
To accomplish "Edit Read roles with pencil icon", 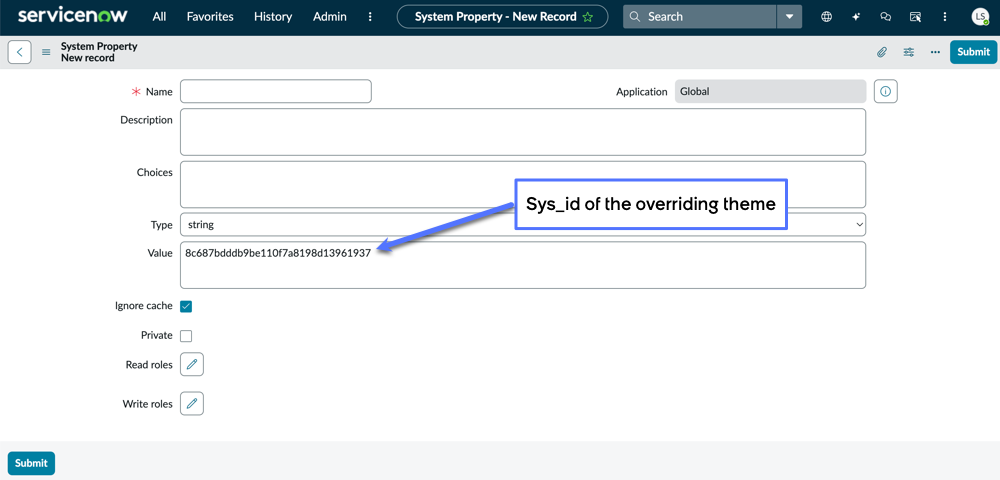I will (192, 365).
